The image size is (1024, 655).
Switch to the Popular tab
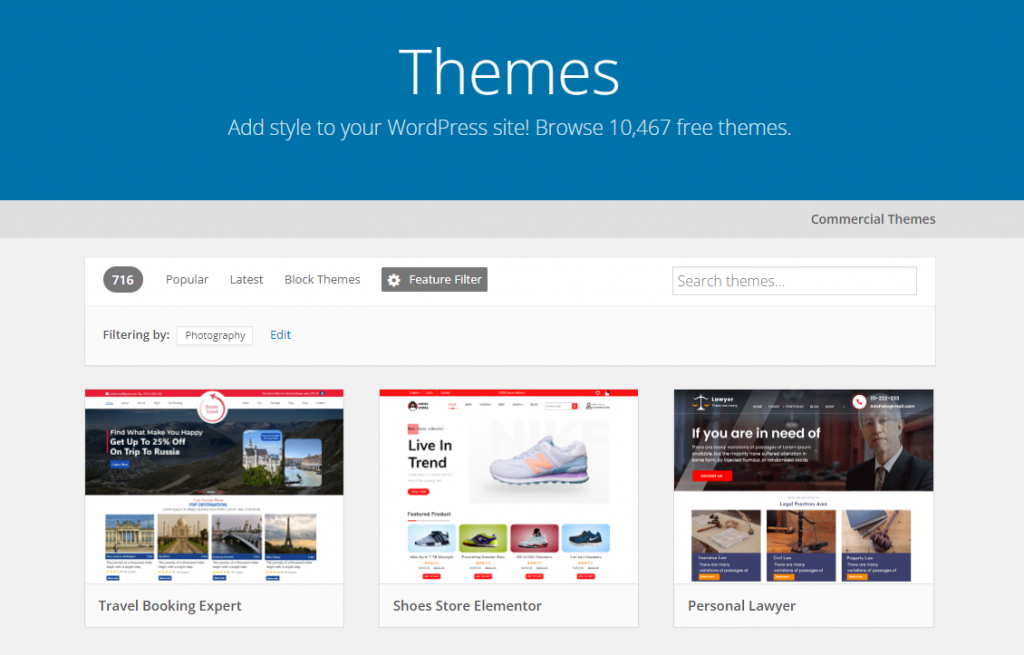(x=187, y=280)
